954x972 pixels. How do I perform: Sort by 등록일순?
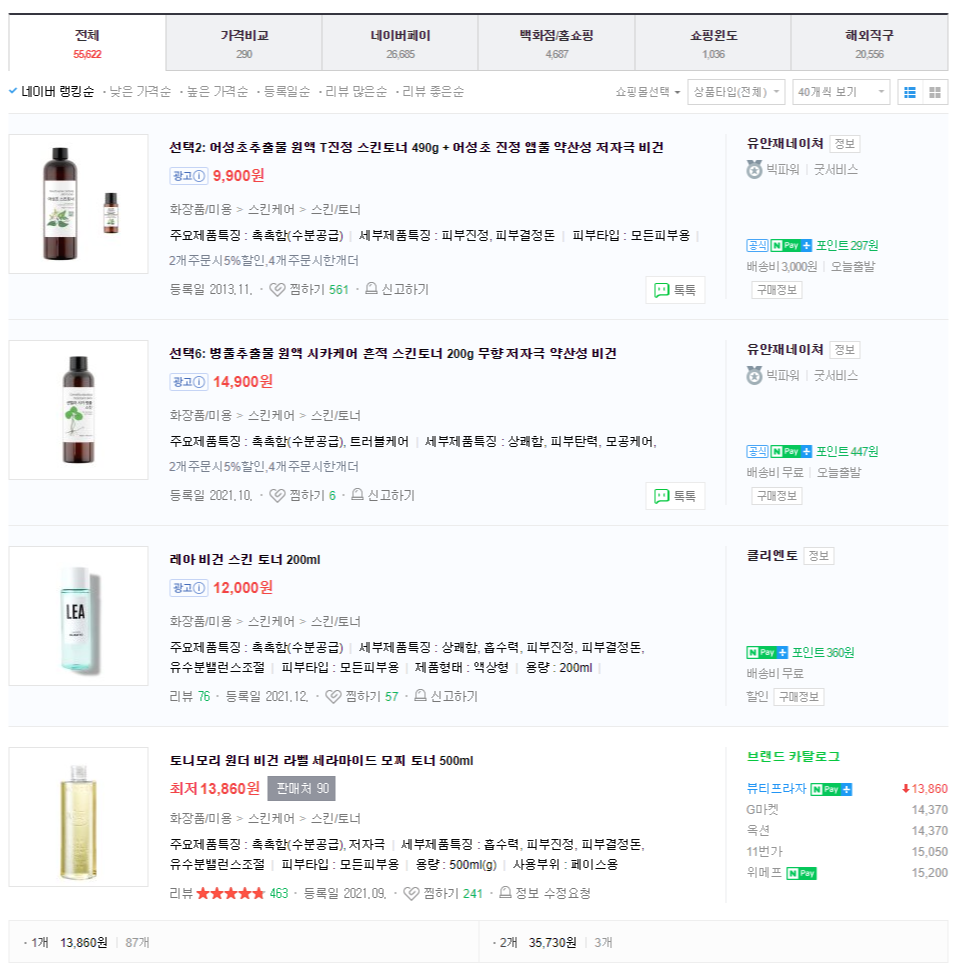[x=286, y=92]
